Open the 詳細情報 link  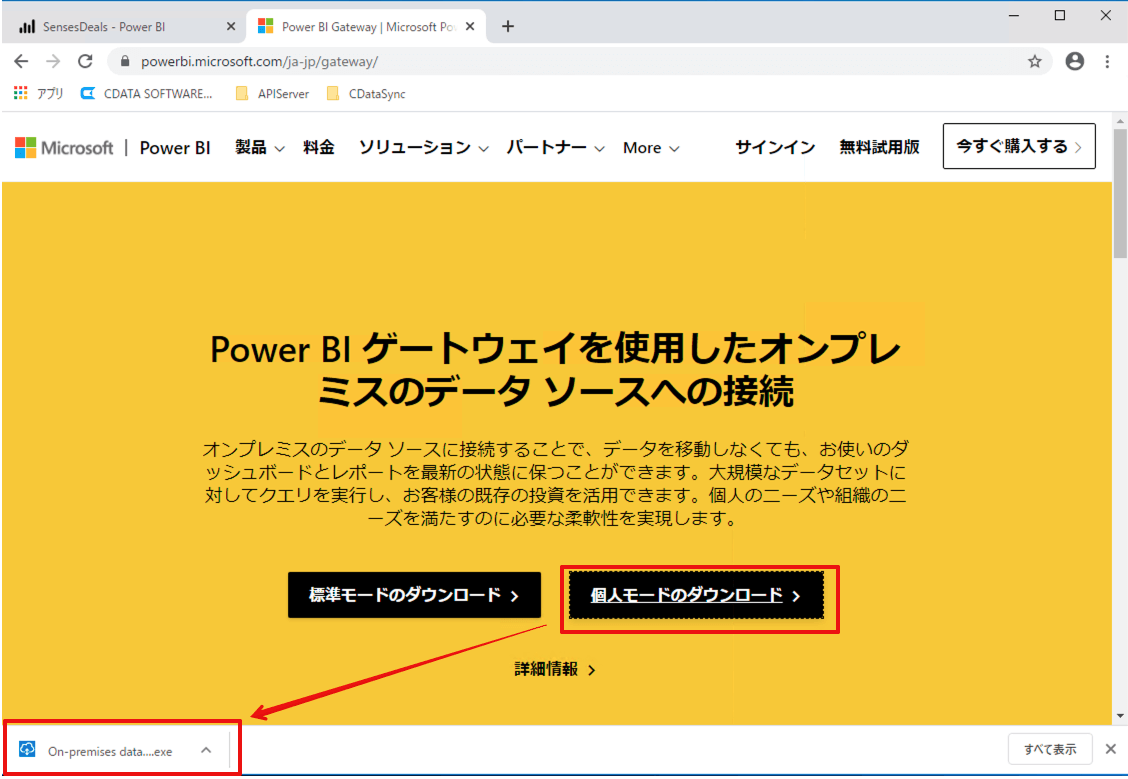(x=555, y=670)
